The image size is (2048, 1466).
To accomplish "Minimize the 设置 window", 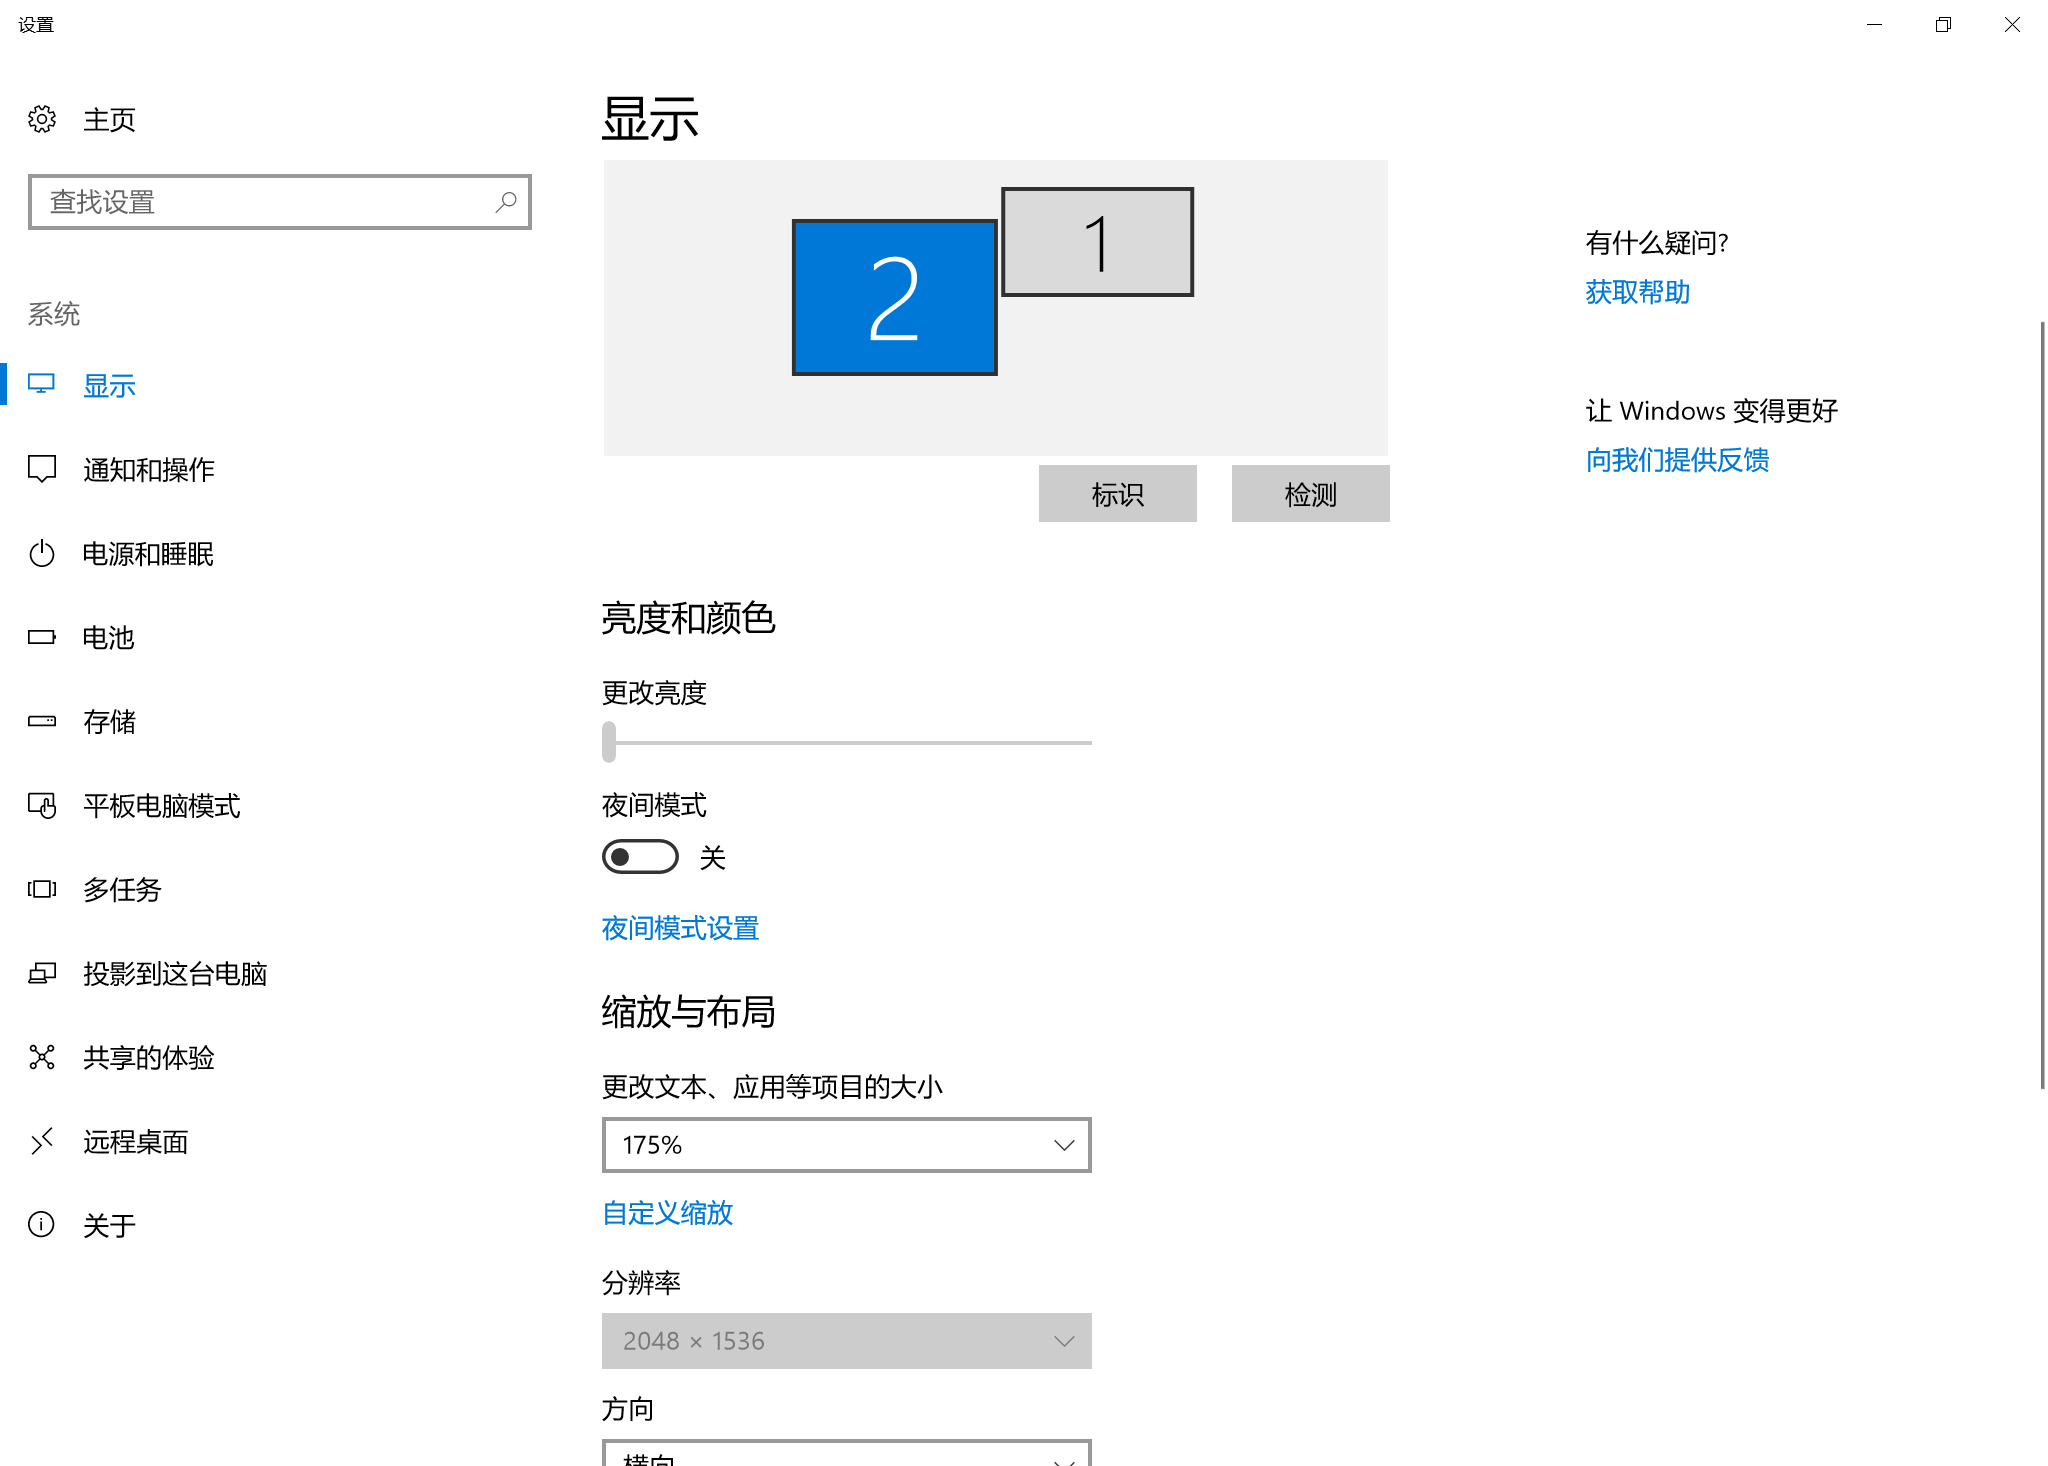I will pos(1874,25).
